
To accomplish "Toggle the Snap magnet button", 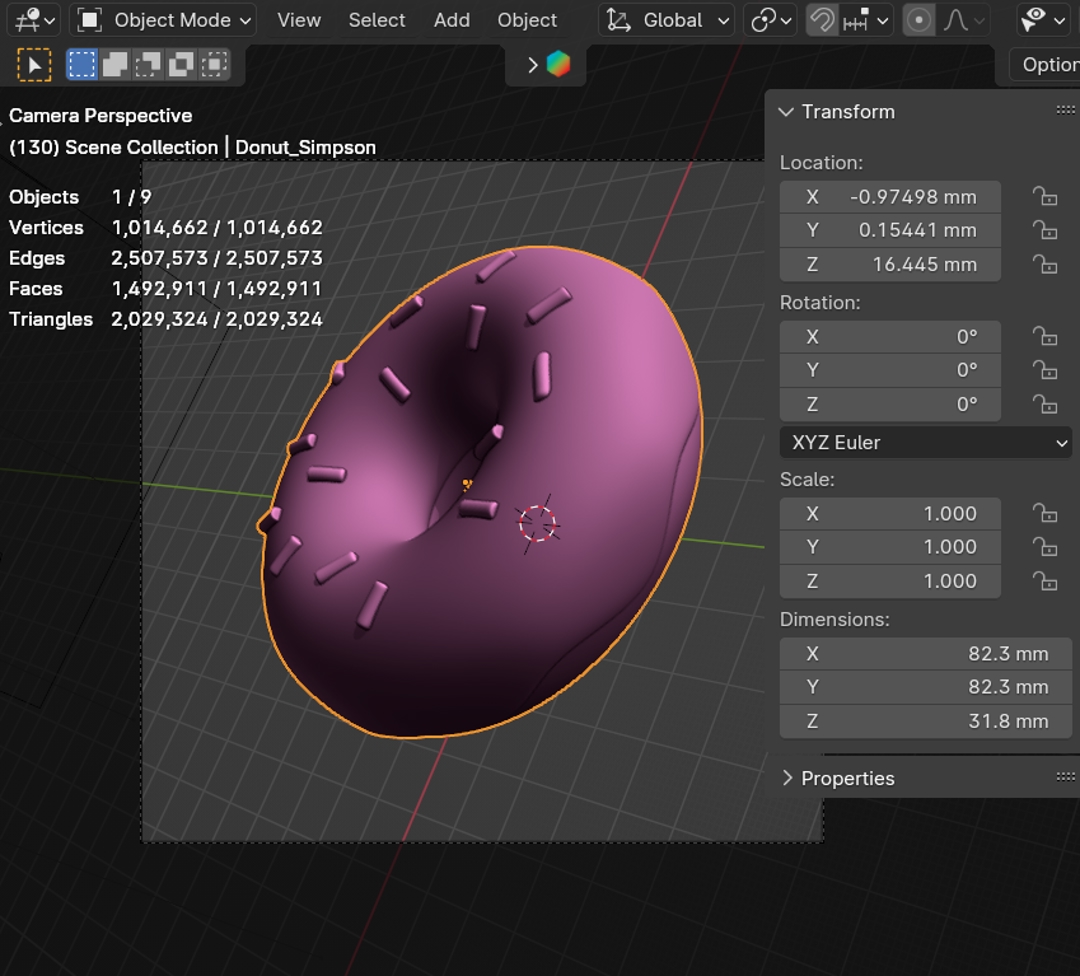I will (x=822, y=20).
